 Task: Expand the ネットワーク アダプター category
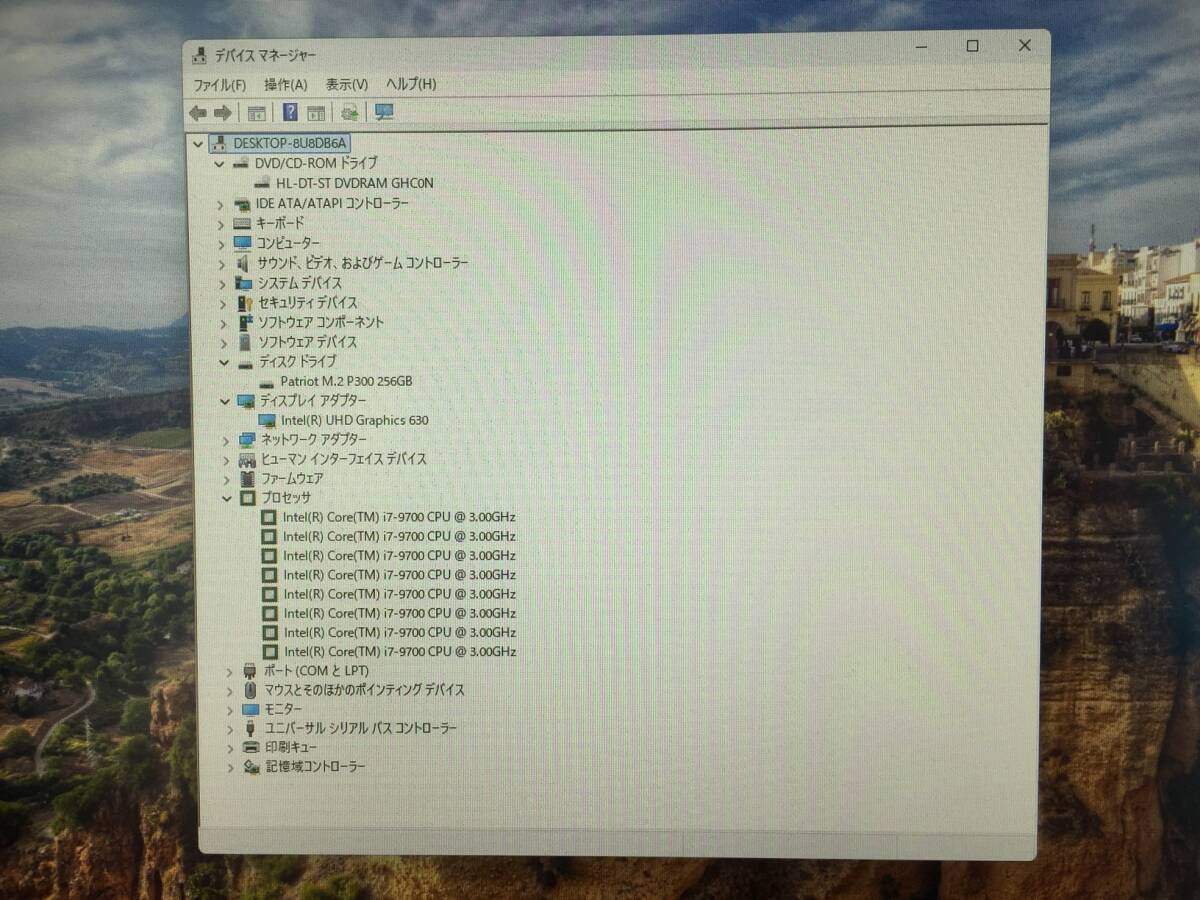click(x=225, y=440)
